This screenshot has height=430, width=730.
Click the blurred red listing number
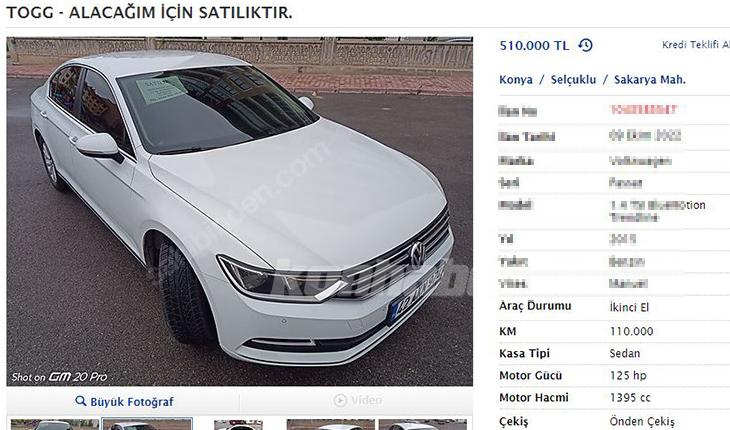tap(642, 110)
